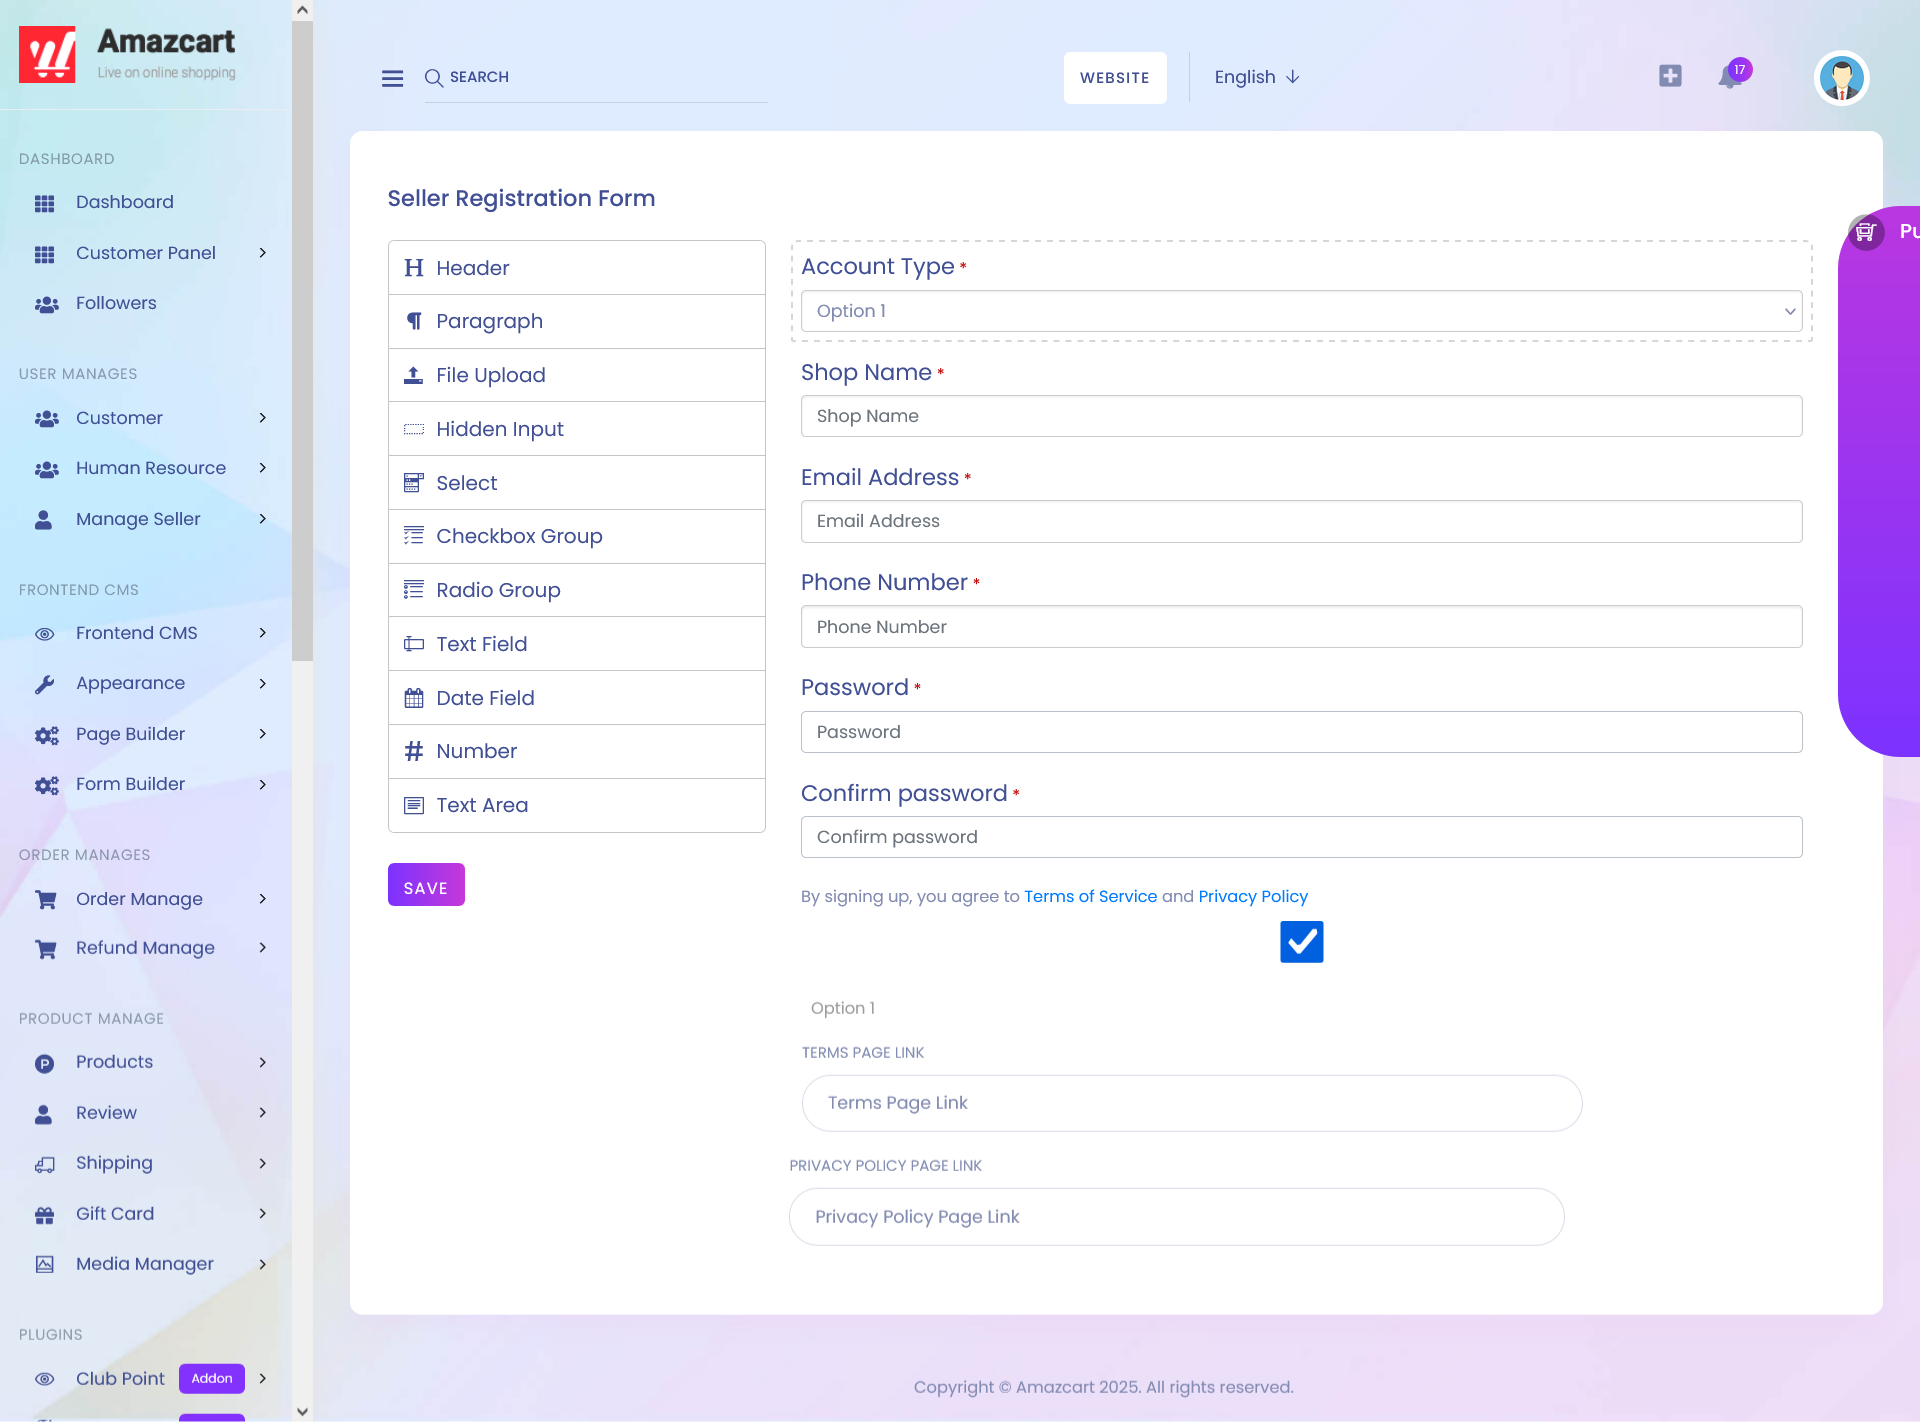Viewport: 1920px width, 1422px height.
Task: Open Customer Panel menu item
Action: 145,253
